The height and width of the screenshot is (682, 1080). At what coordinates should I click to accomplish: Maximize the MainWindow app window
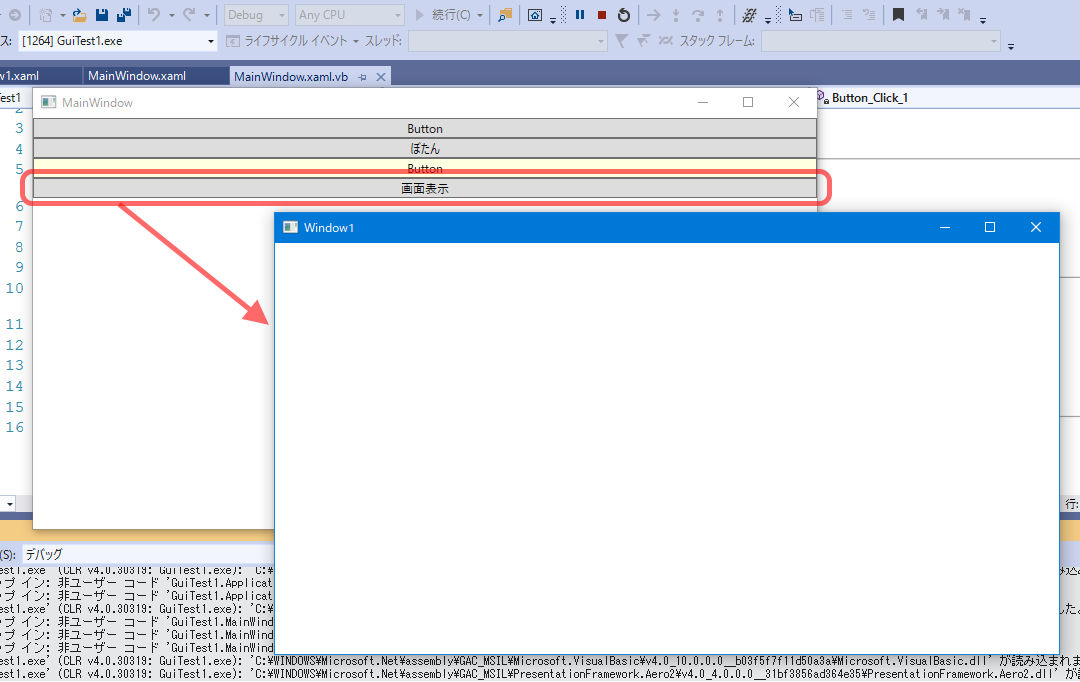coord(748,102)
